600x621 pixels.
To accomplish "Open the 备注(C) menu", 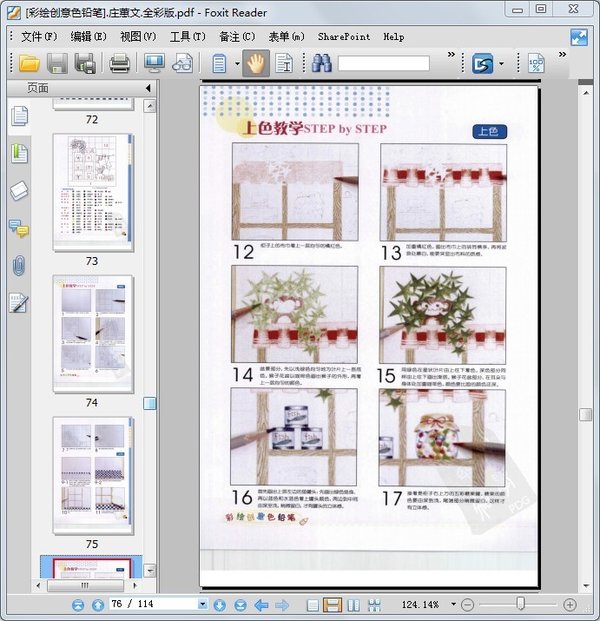I will tap(237, 37).
